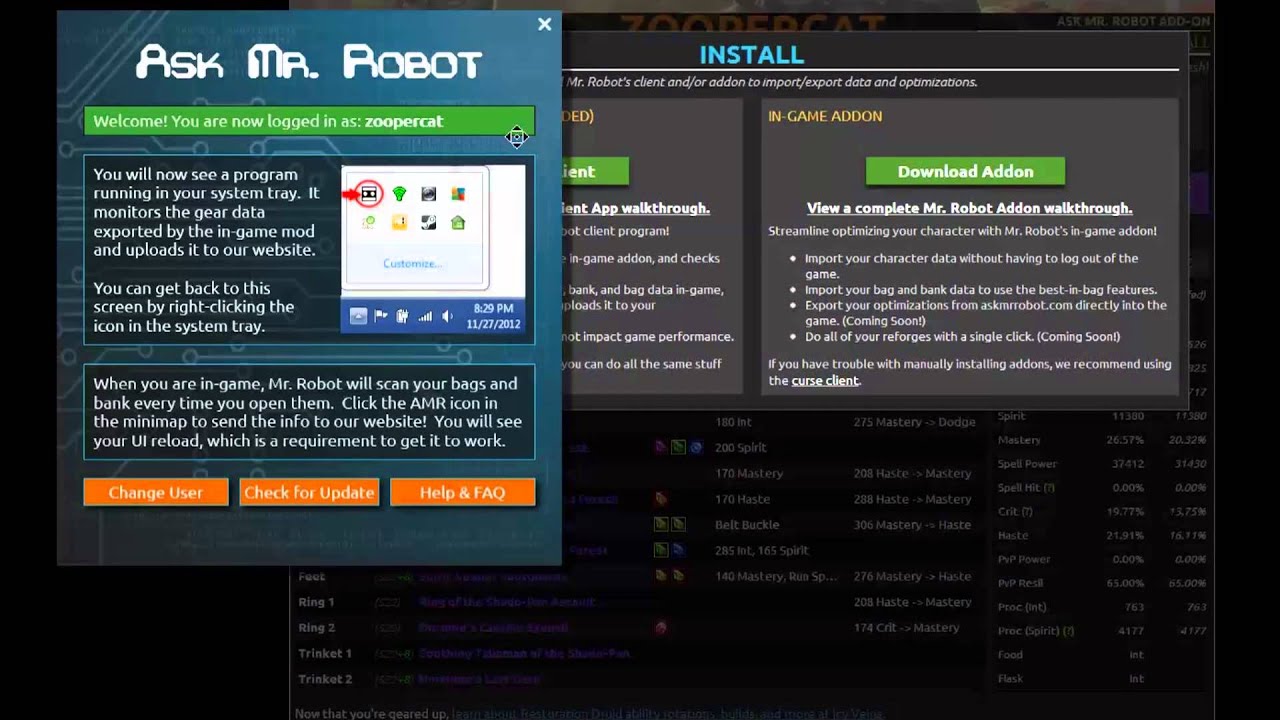Click the blue gem icon in 200 Spirit row

(x=696, y=447)
